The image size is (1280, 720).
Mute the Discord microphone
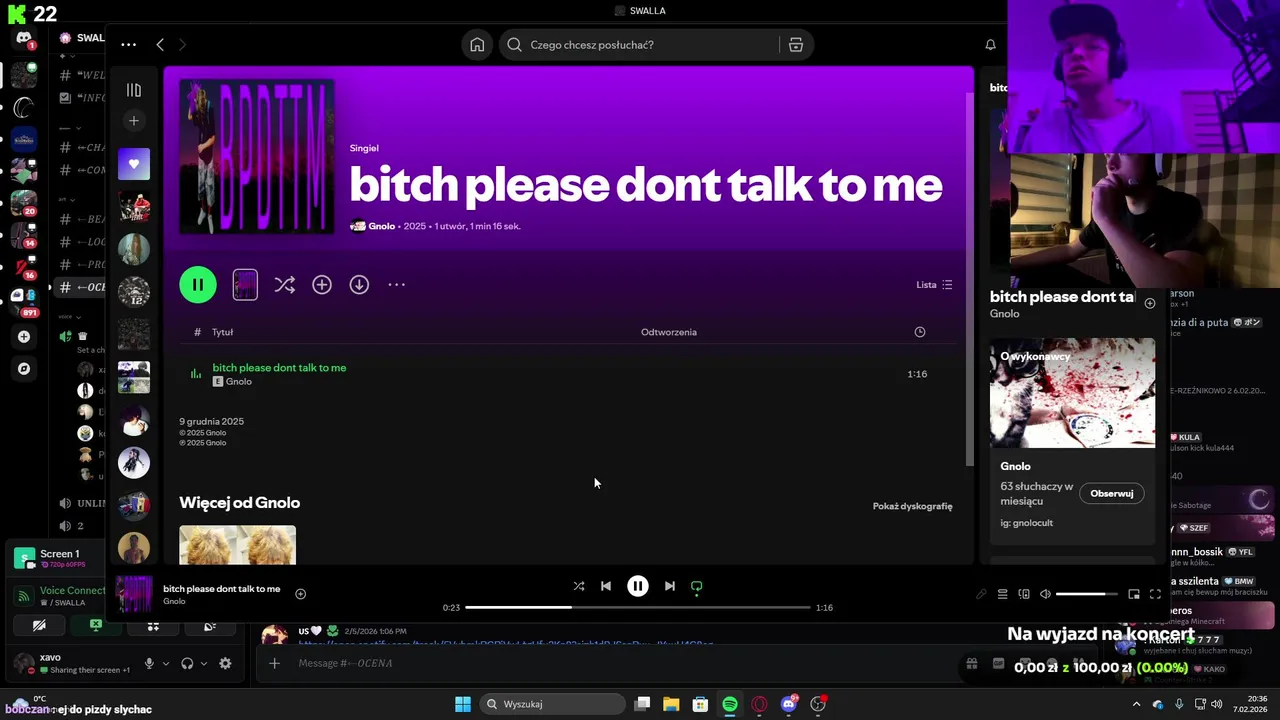click(149, 663)
